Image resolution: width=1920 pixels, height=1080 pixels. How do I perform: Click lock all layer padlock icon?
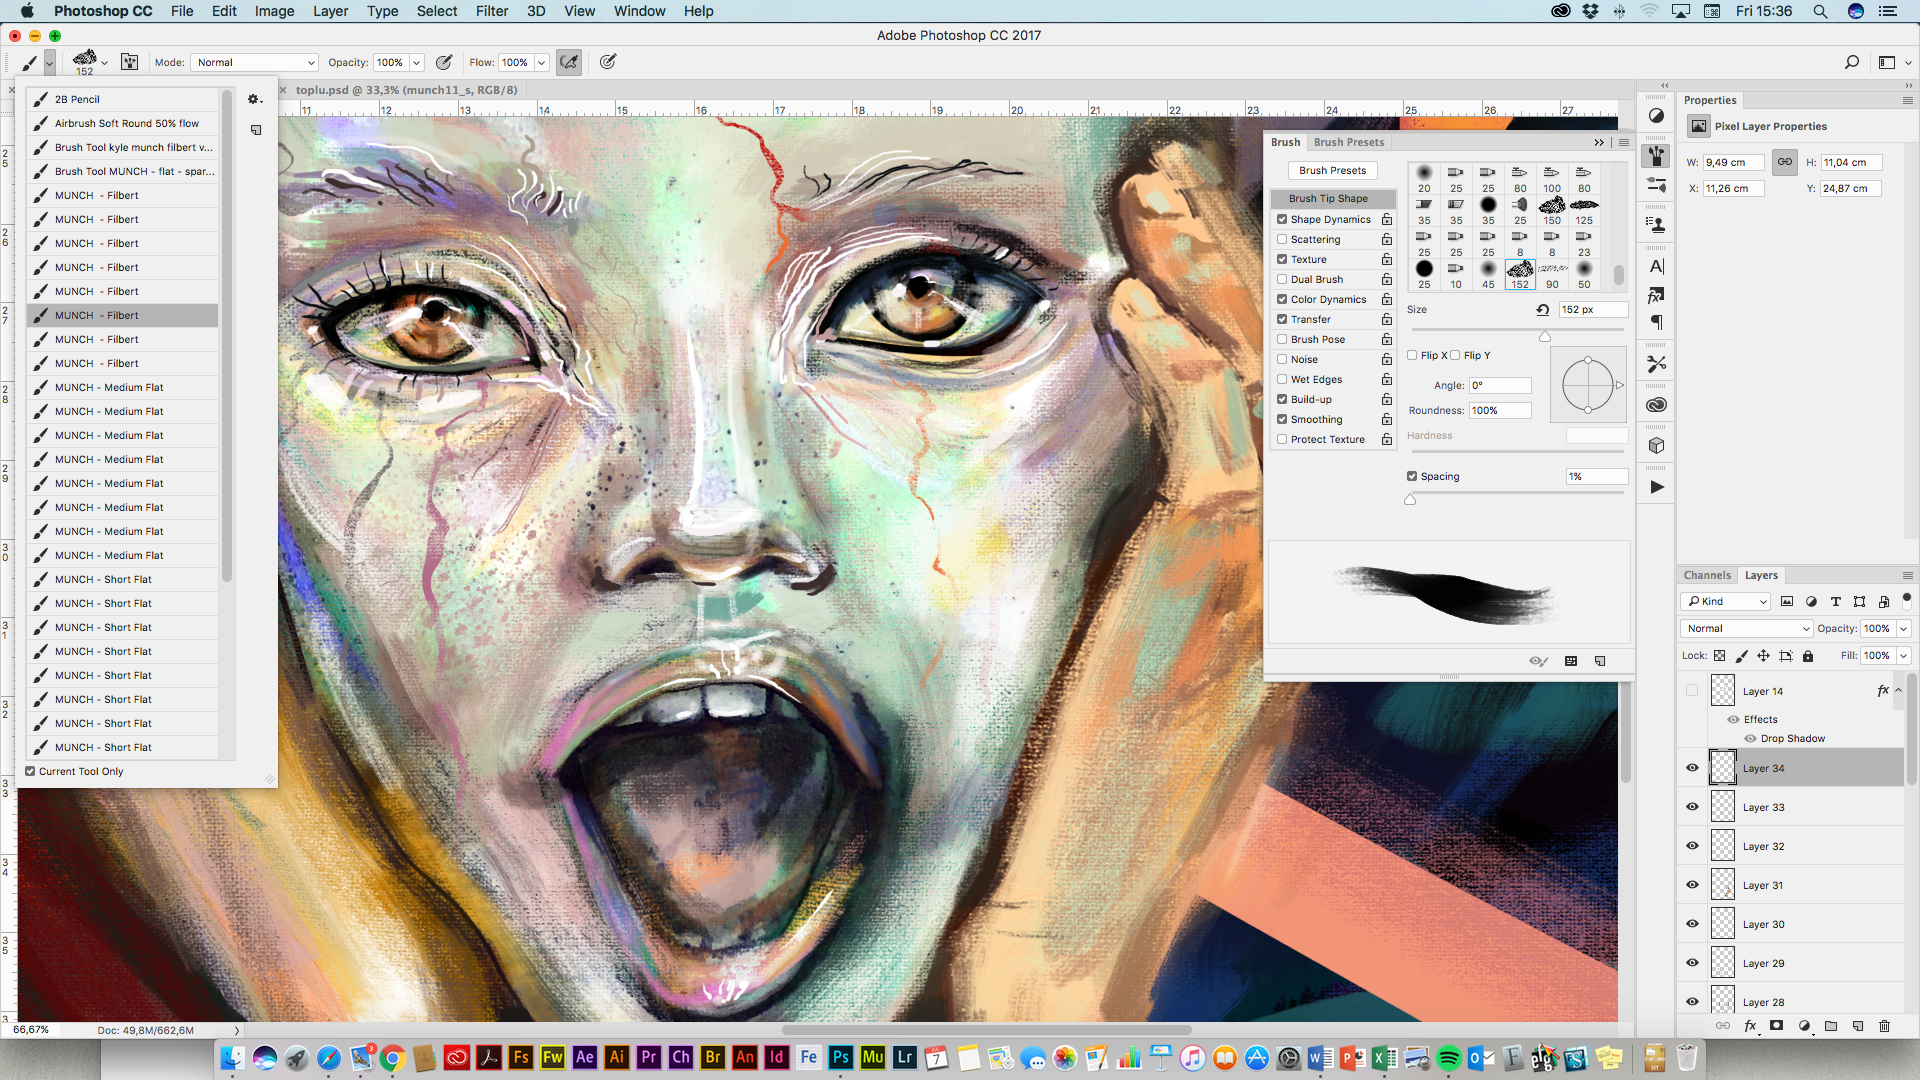(1808, 656)
